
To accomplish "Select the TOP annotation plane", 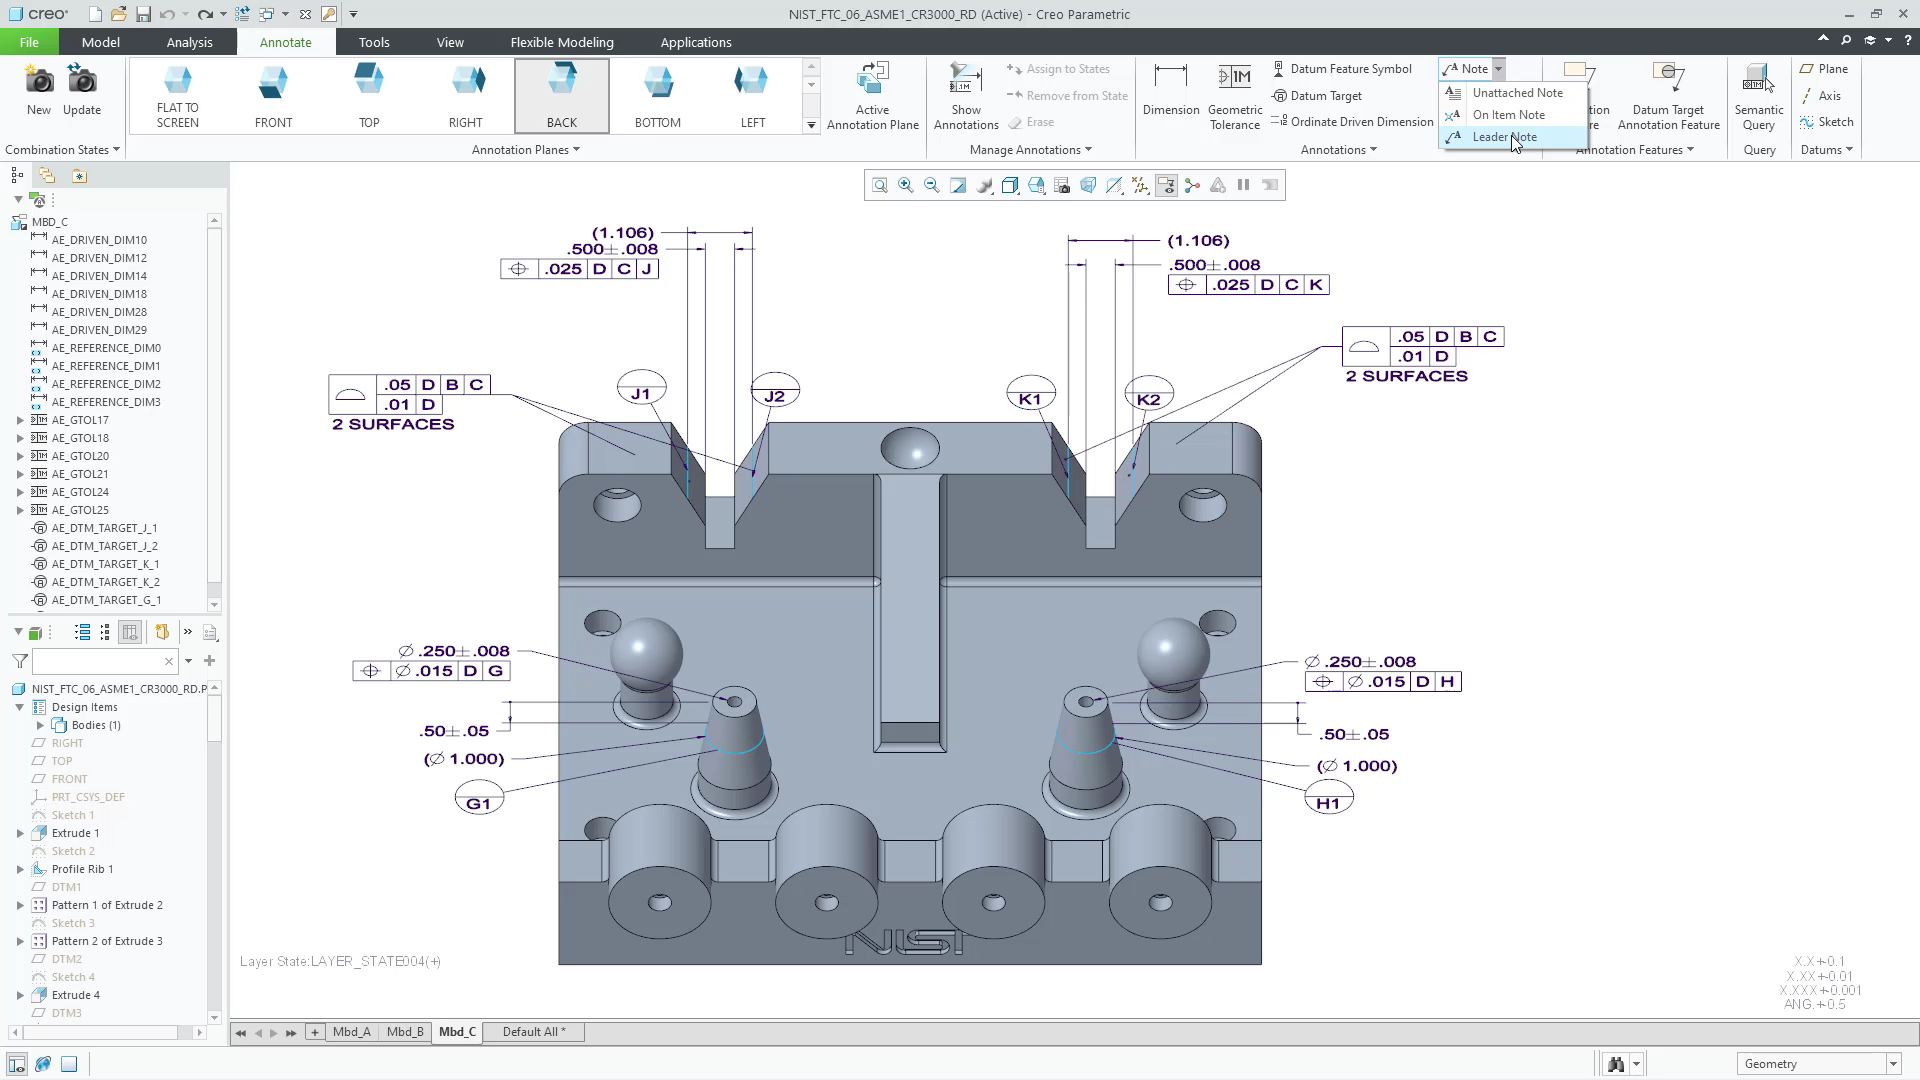I will pos(369,96).
